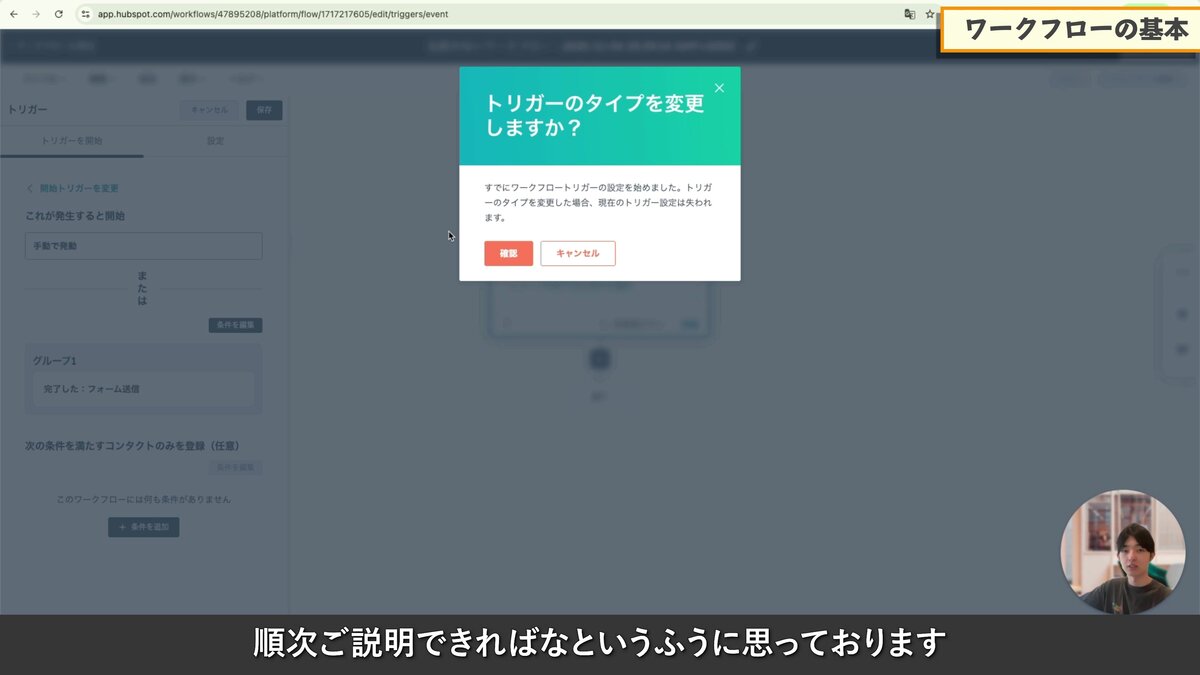
Task: Close the trigger change dialog via X icon
Action: pos(719,88)
